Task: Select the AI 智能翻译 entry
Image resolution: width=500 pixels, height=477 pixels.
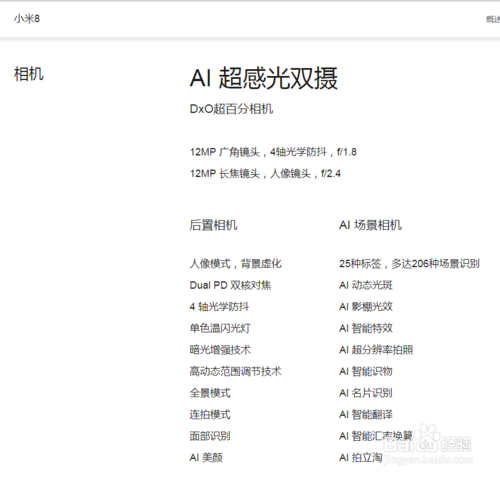Action: 366,414
